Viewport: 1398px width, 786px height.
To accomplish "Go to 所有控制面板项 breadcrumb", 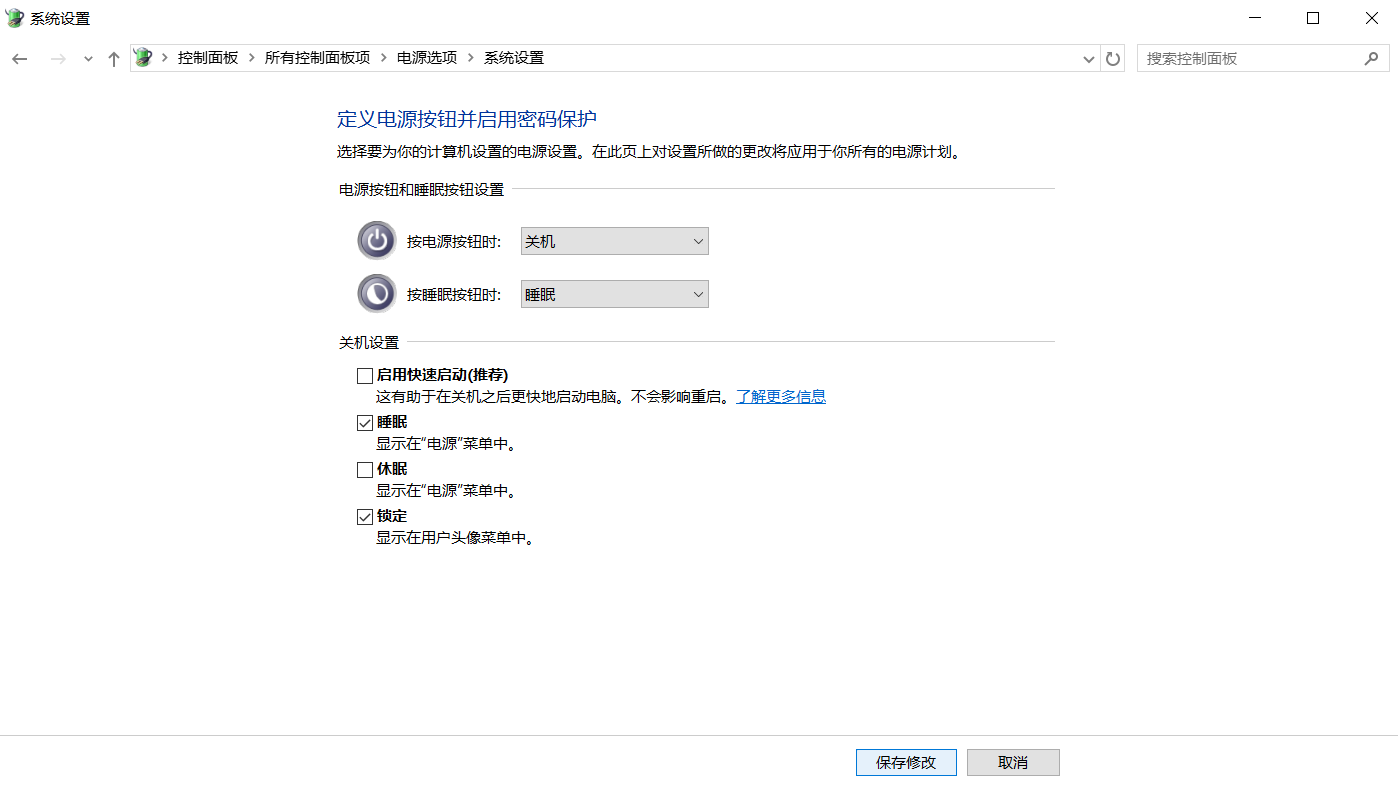I will click(317, 58).
